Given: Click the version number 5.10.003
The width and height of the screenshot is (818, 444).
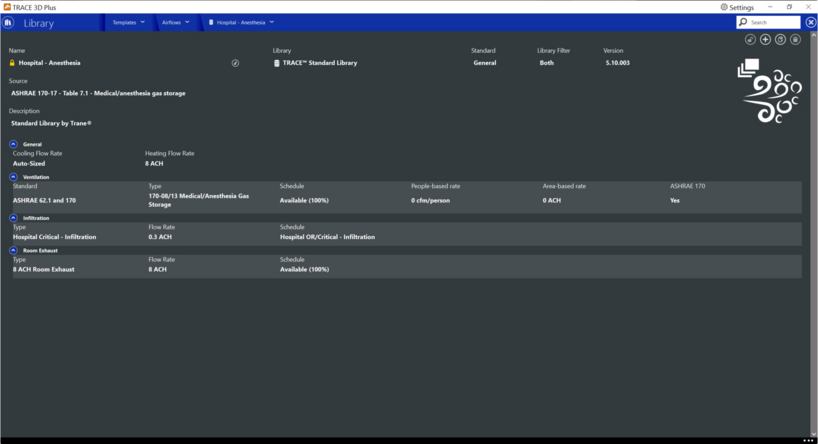Looking at the screenshot, I should point(618,63).
